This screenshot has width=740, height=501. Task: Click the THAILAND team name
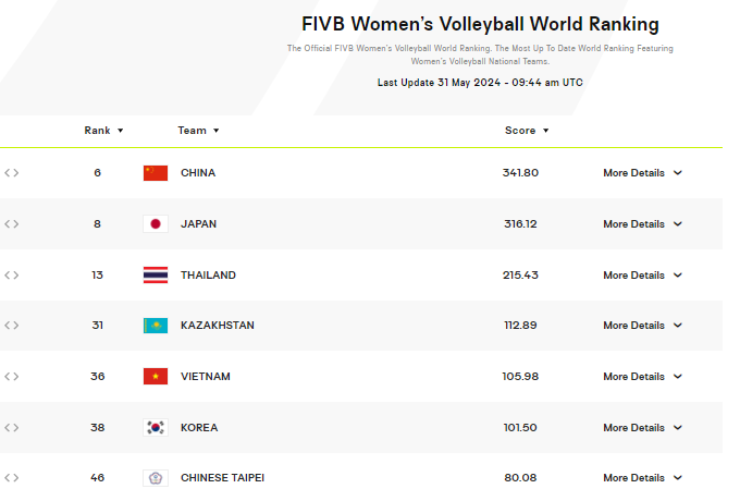point(208,275)
